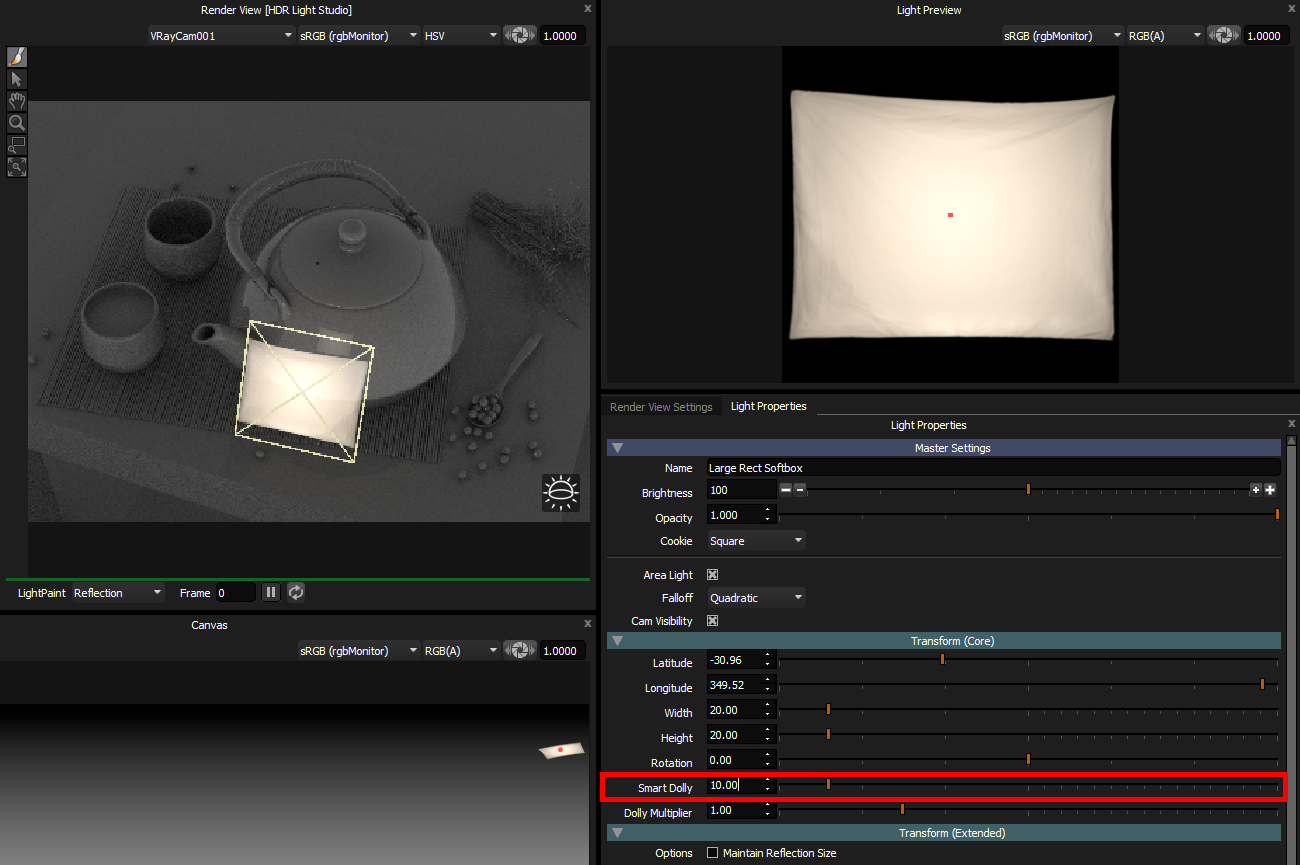
Task: Select the LightPaint brush tool
Action: tap(17, 56)
